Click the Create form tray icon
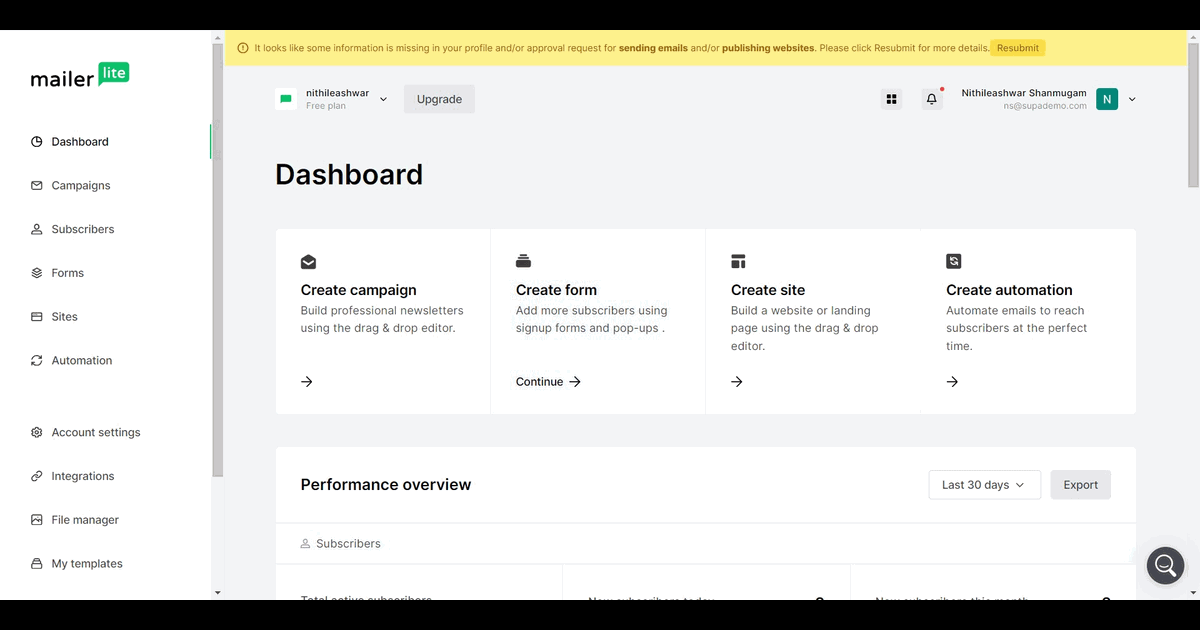This screenshot has width=1200, height=630. pyautogui.click(x=523, y=262)
